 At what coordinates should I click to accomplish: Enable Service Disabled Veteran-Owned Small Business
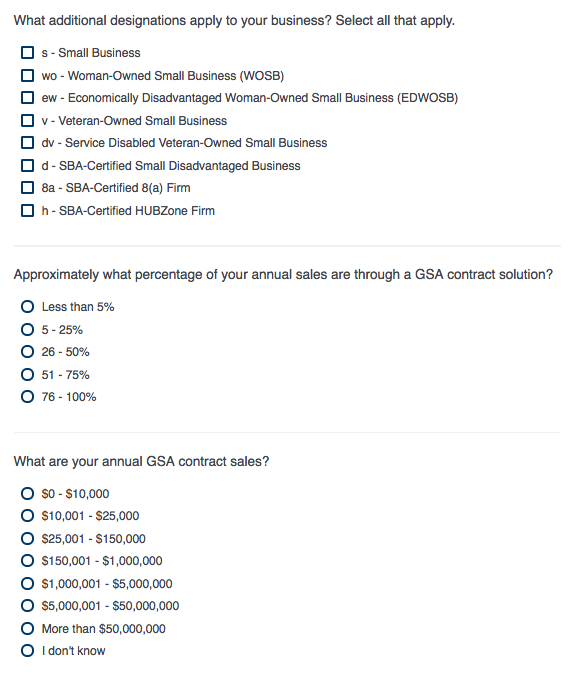coord(27,142)
